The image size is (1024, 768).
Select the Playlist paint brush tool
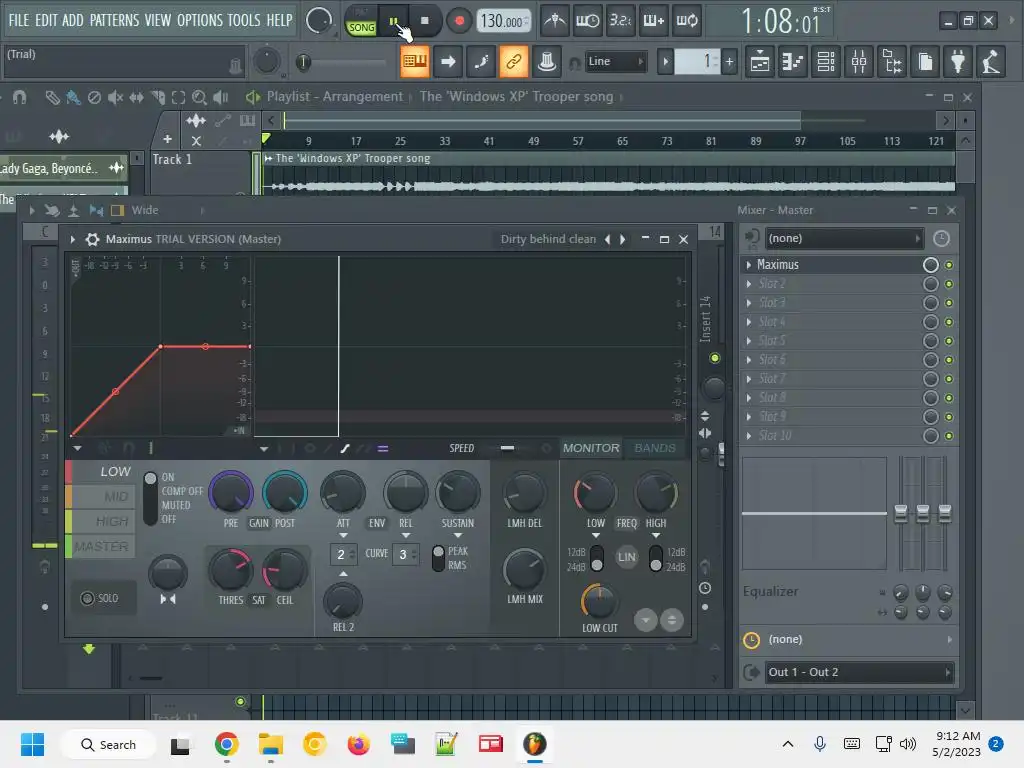[x=73, y=98]
